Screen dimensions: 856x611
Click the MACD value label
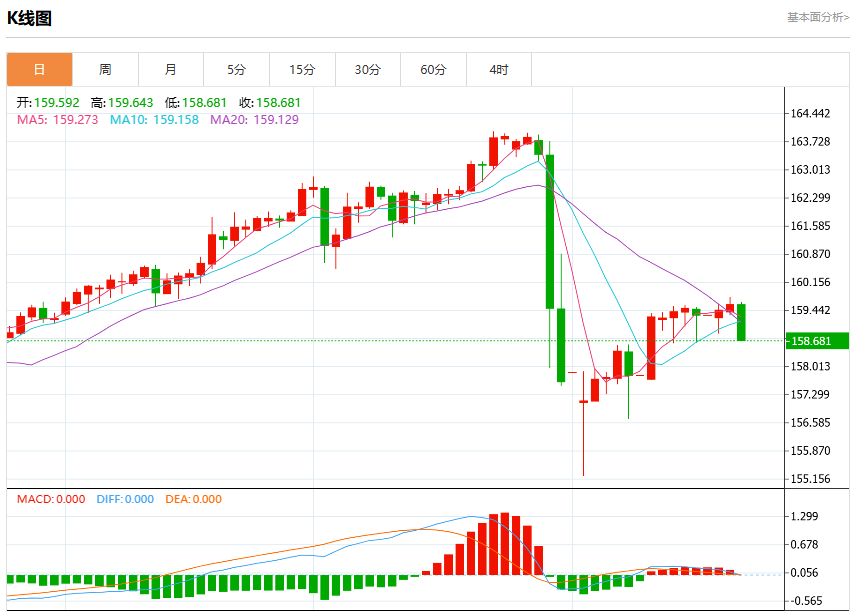click(x=51, y=499)
